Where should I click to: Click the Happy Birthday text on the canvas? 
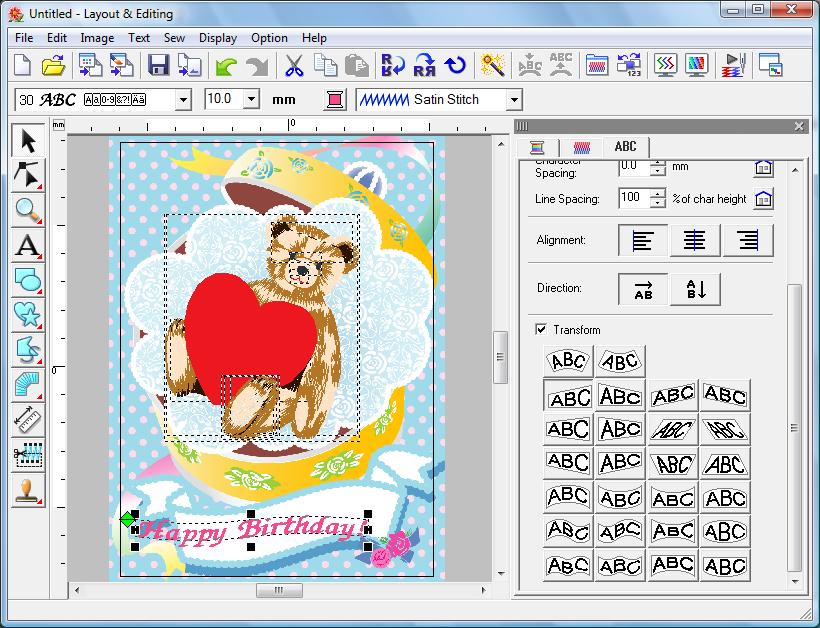pos(251,530)
